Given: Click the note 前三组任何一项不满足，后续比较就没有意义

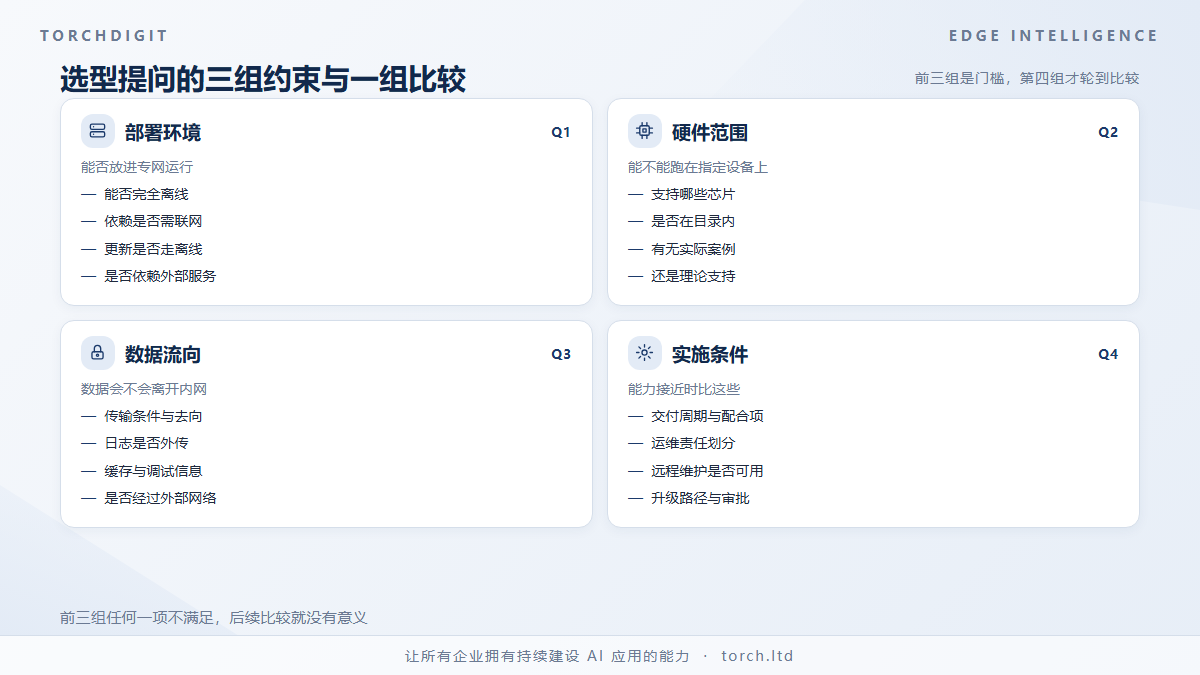Looking at the screenshot, I should [x=214, y=618].
